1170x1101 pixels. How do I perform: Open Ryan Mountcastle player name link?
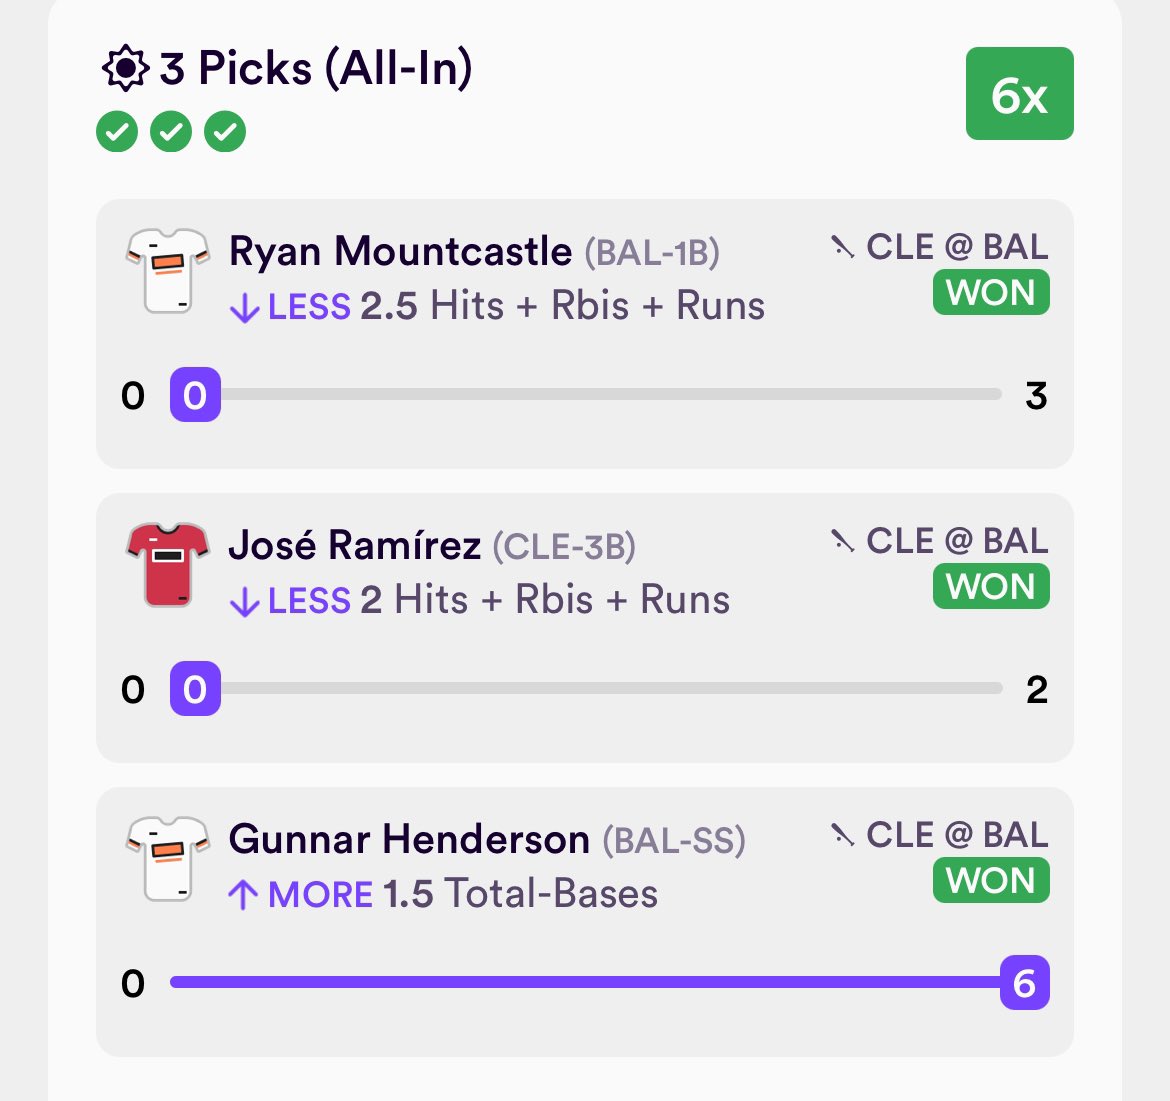coord(400,251)
